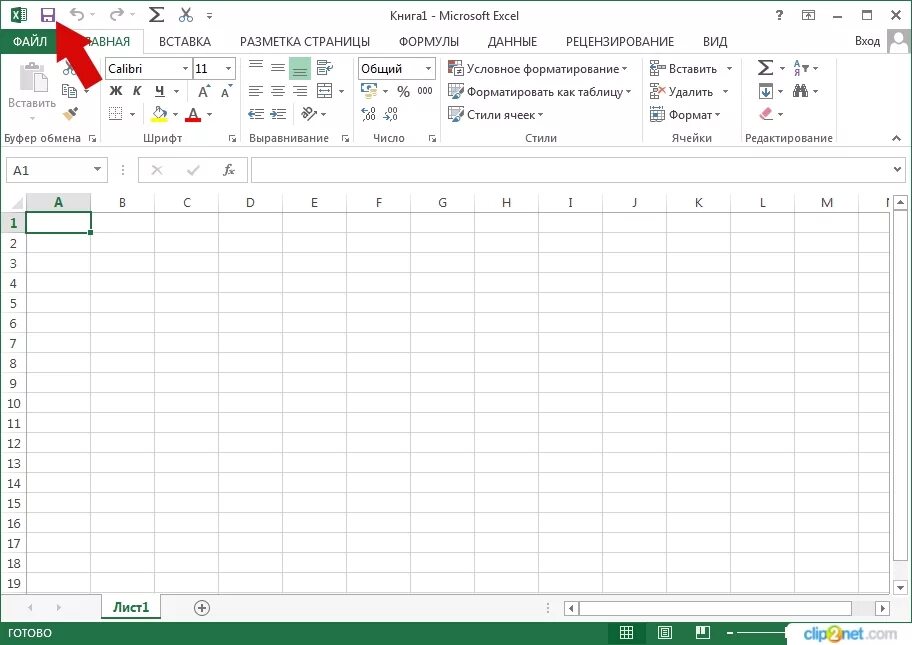Open Форматировать как таблицу dropdown
This screenshot has height=645, width=912.
(539, 91)
